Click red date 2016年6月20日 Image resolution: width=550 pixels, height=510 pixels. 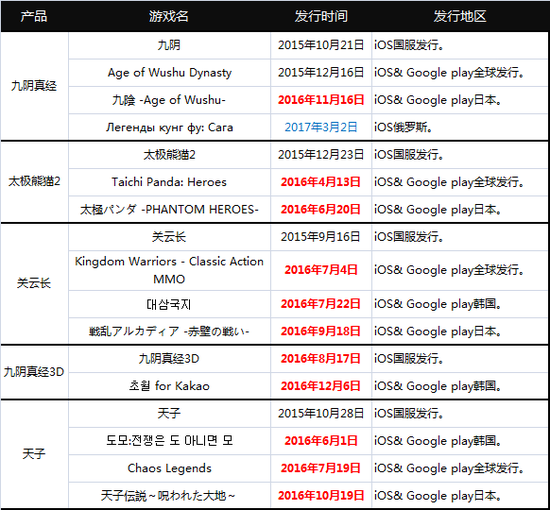pos(321,209)
